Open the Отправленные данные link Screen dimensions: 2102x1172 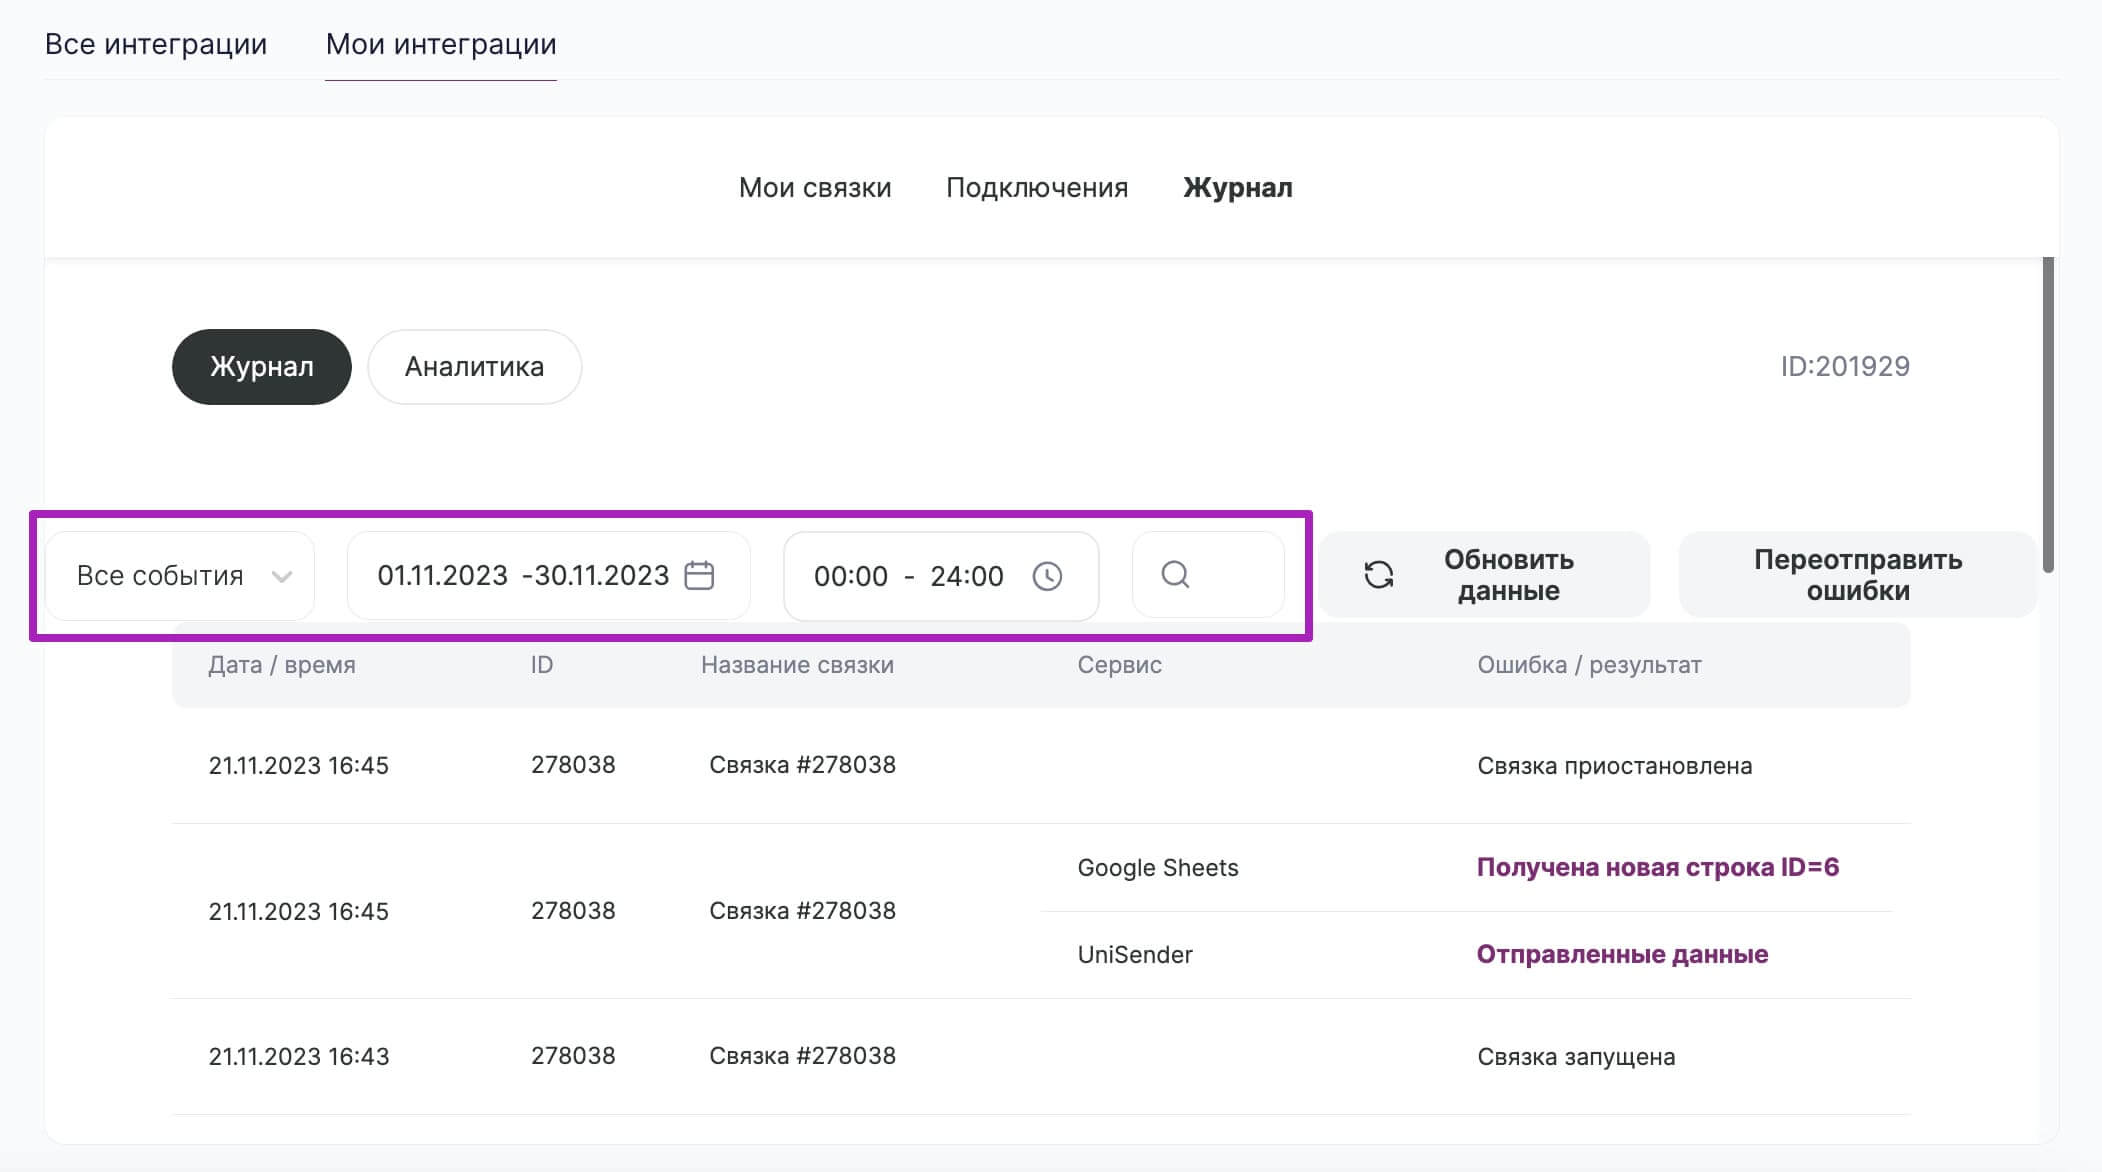coord(1622,954)
